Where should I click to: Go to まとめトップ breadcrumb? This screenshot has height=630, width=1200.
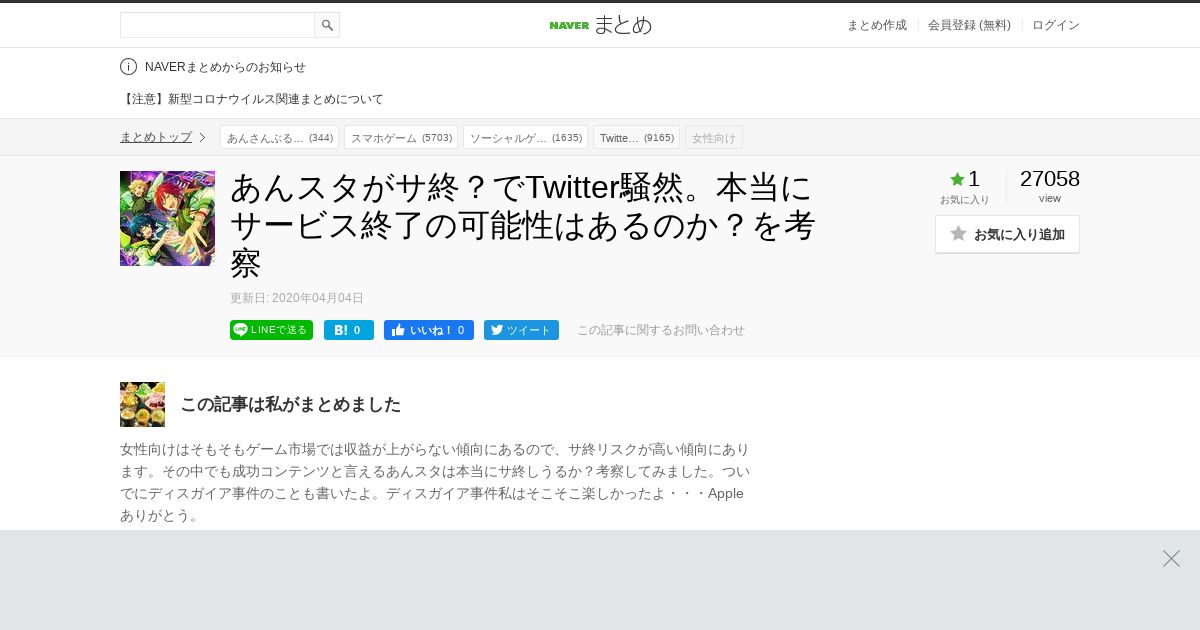pyautogui.click(x=156, y=137)
